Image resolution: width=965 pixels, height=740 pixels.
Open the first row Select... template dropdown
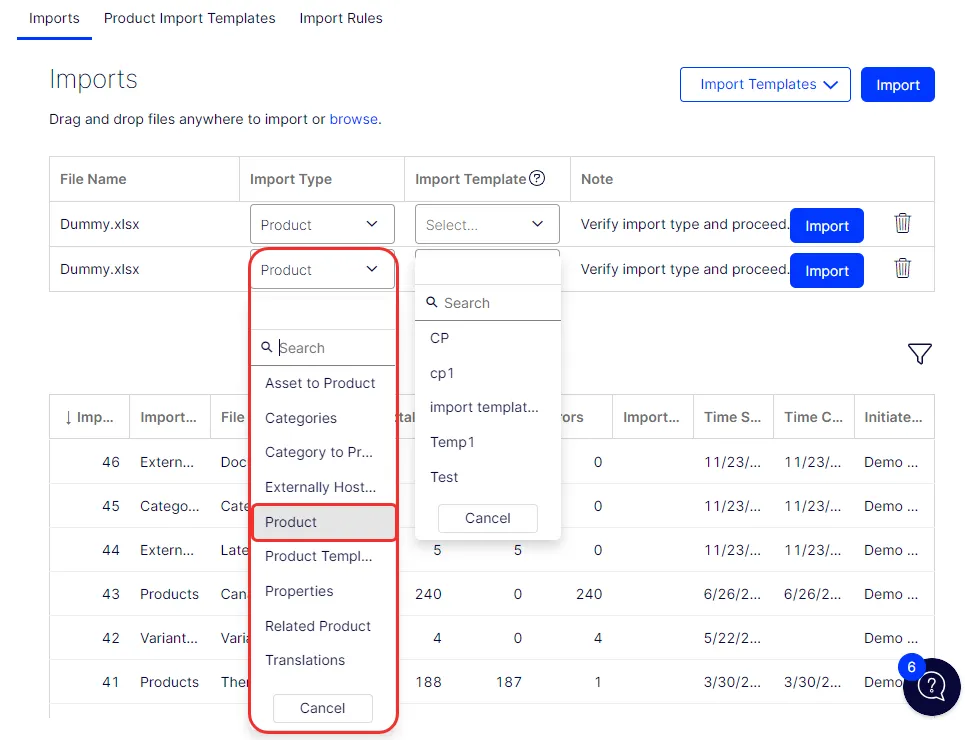(487, 224)
